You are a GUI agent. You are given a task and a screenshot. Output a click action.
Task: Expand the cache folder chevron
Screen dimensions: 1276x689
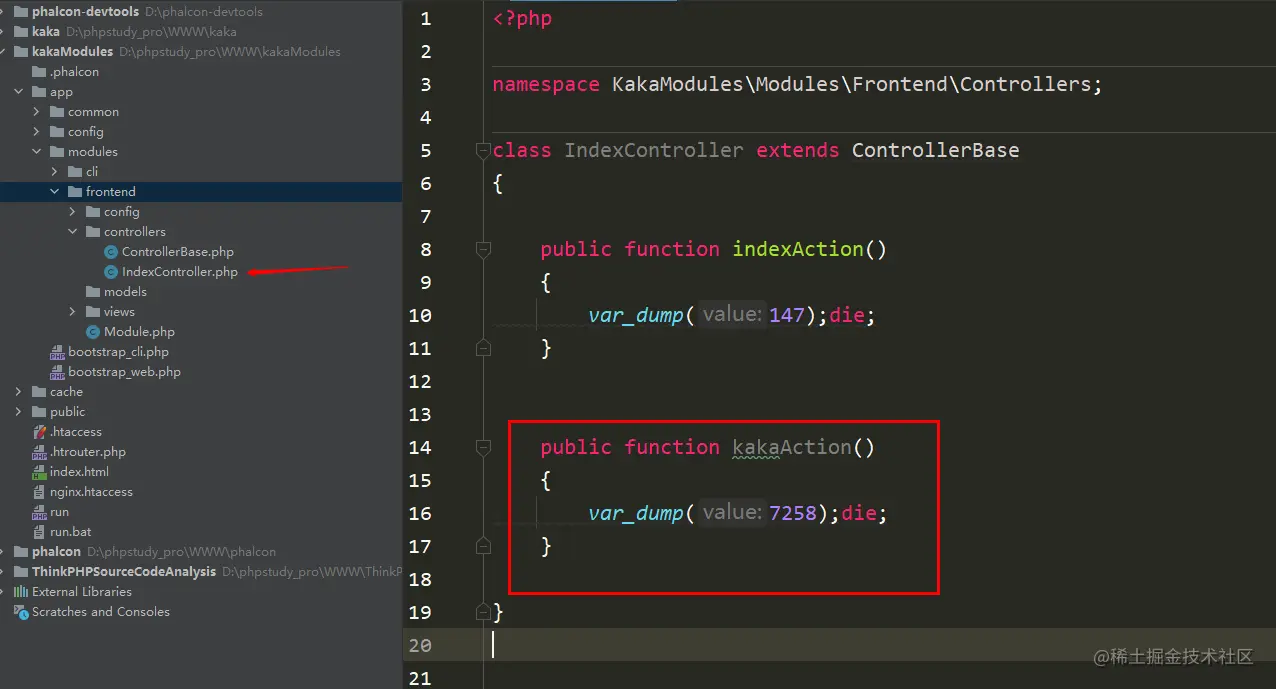19,392
